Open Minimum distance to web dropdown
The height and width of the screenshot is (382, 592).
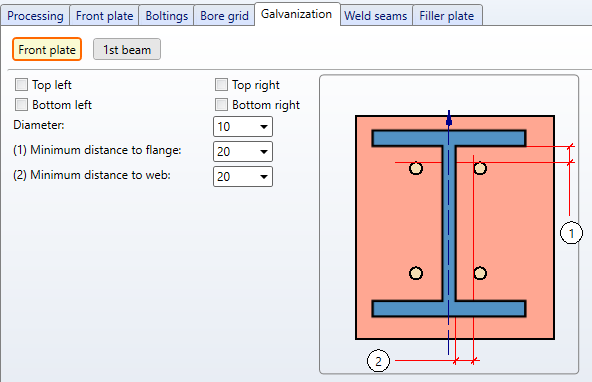coord(243,176)
